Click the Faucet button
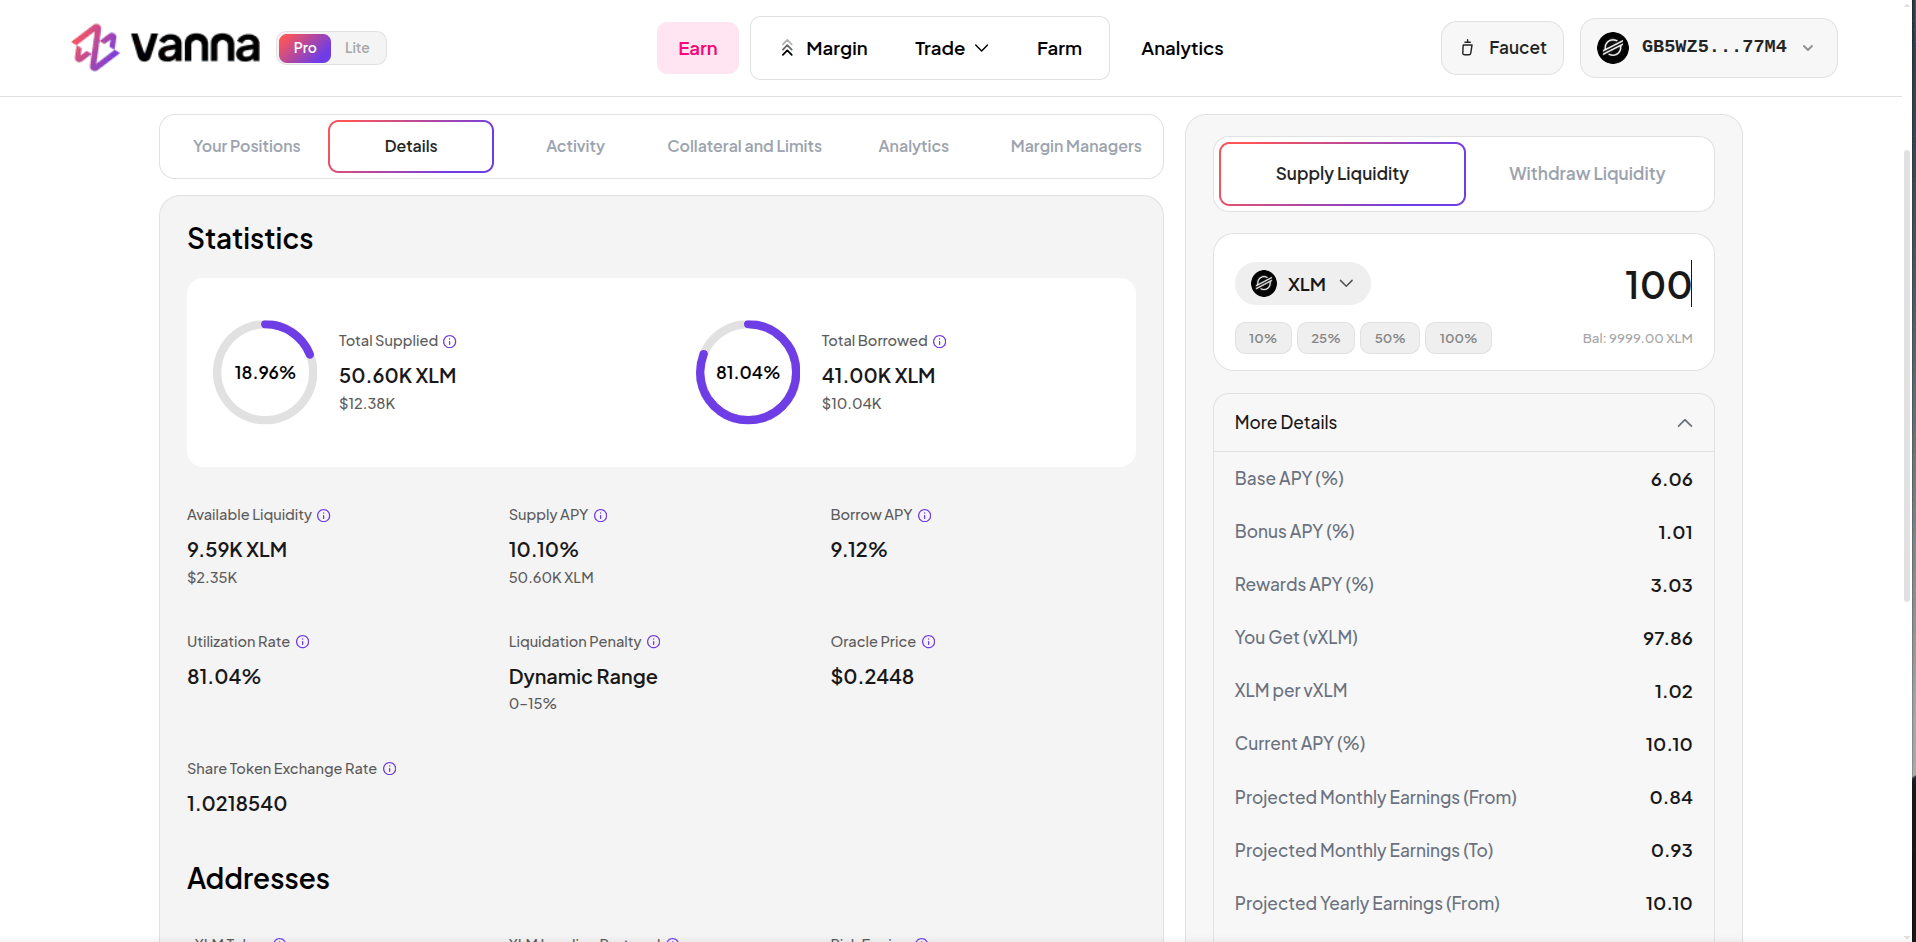The width and height of the screenshot is (1916, 942). coord(1502,48)
